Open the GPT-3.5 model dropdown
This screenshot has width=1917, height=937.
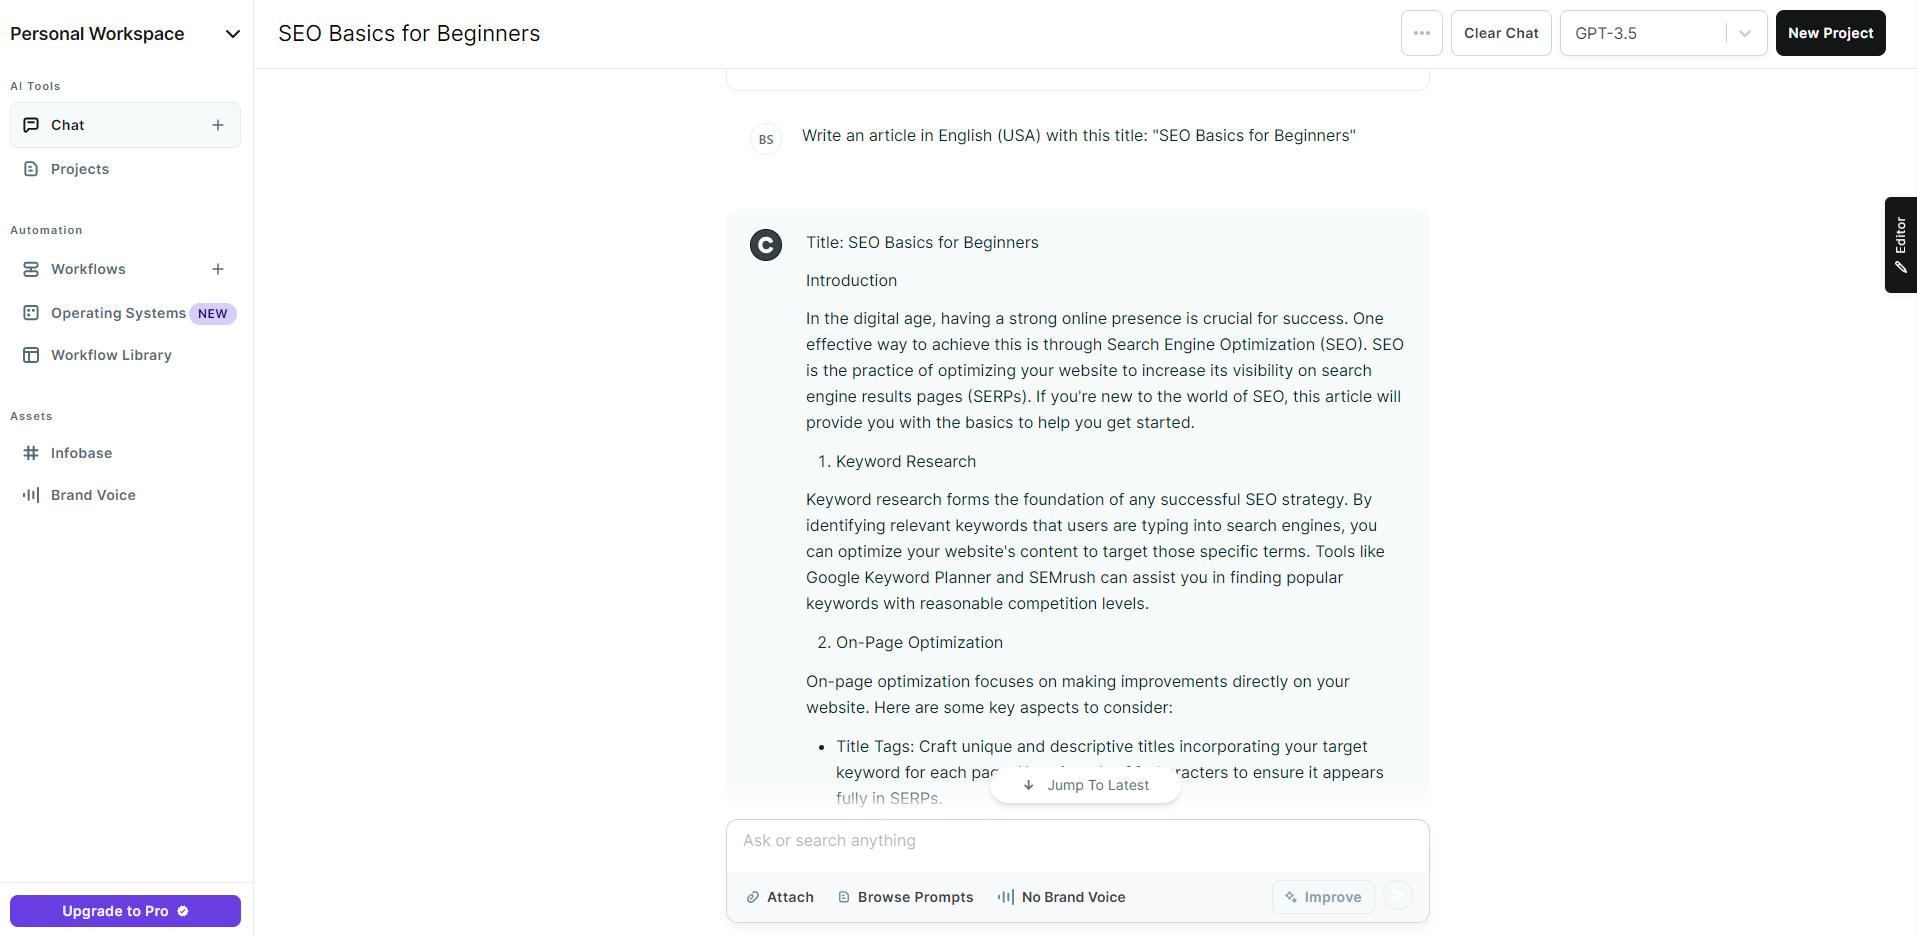(x=1744, y=33)
